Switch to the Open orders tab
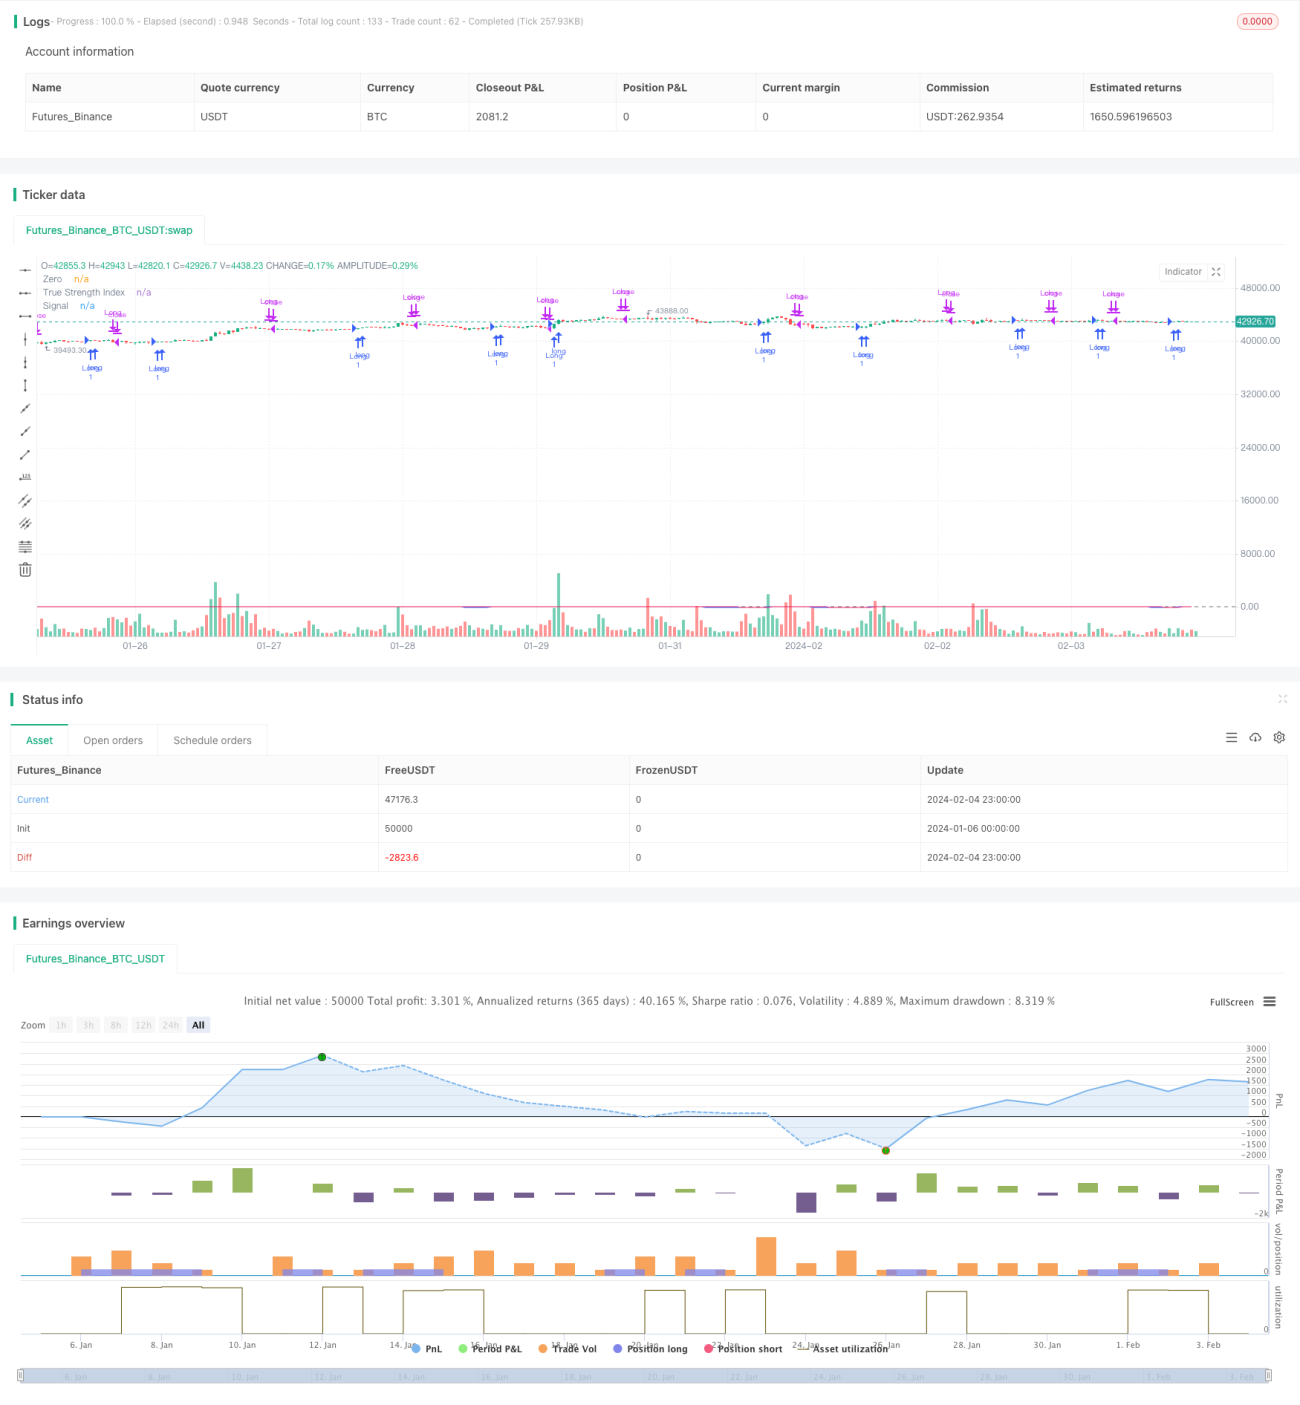This screenshot has width=1300, height=1405. pyautogui.click(x=113, y=740)
